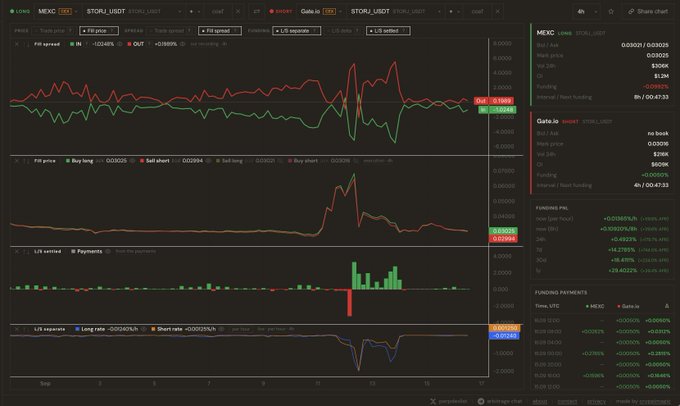Open the 4h timeframe dropdown

[586, 11]
